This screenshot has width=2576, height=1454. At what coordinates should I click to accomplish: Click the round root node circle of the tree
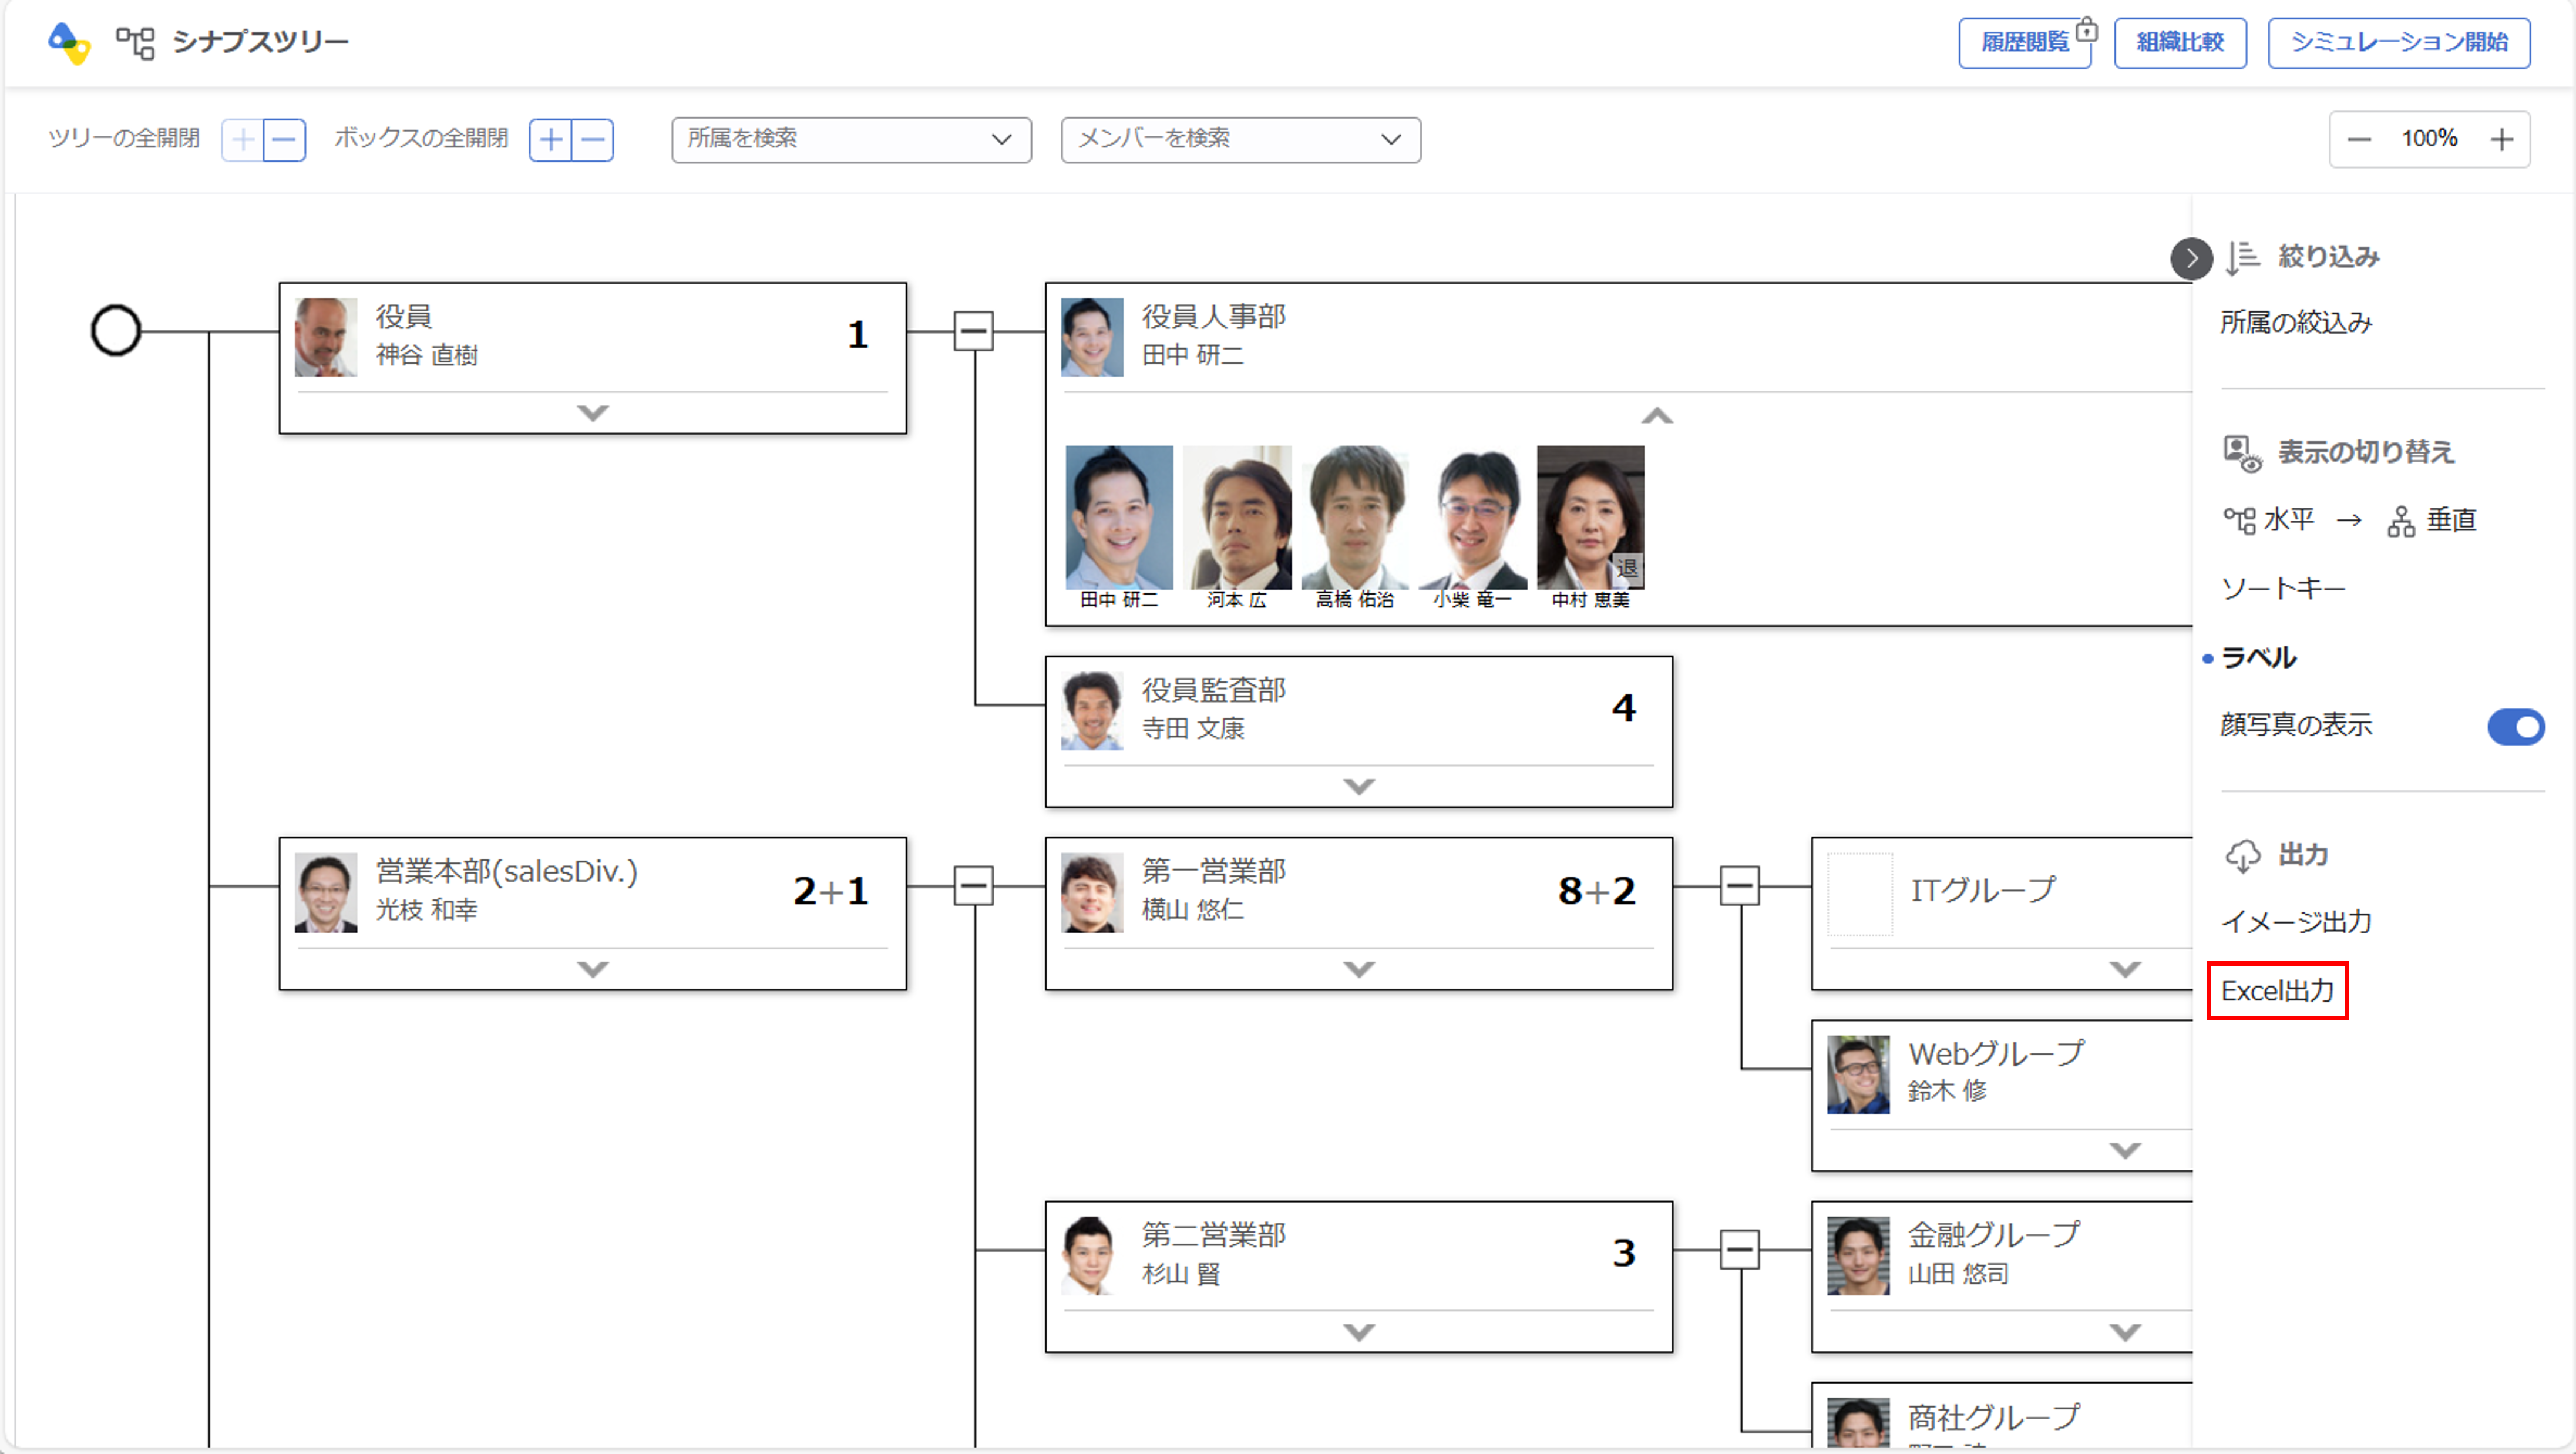(x=115, y=331)
